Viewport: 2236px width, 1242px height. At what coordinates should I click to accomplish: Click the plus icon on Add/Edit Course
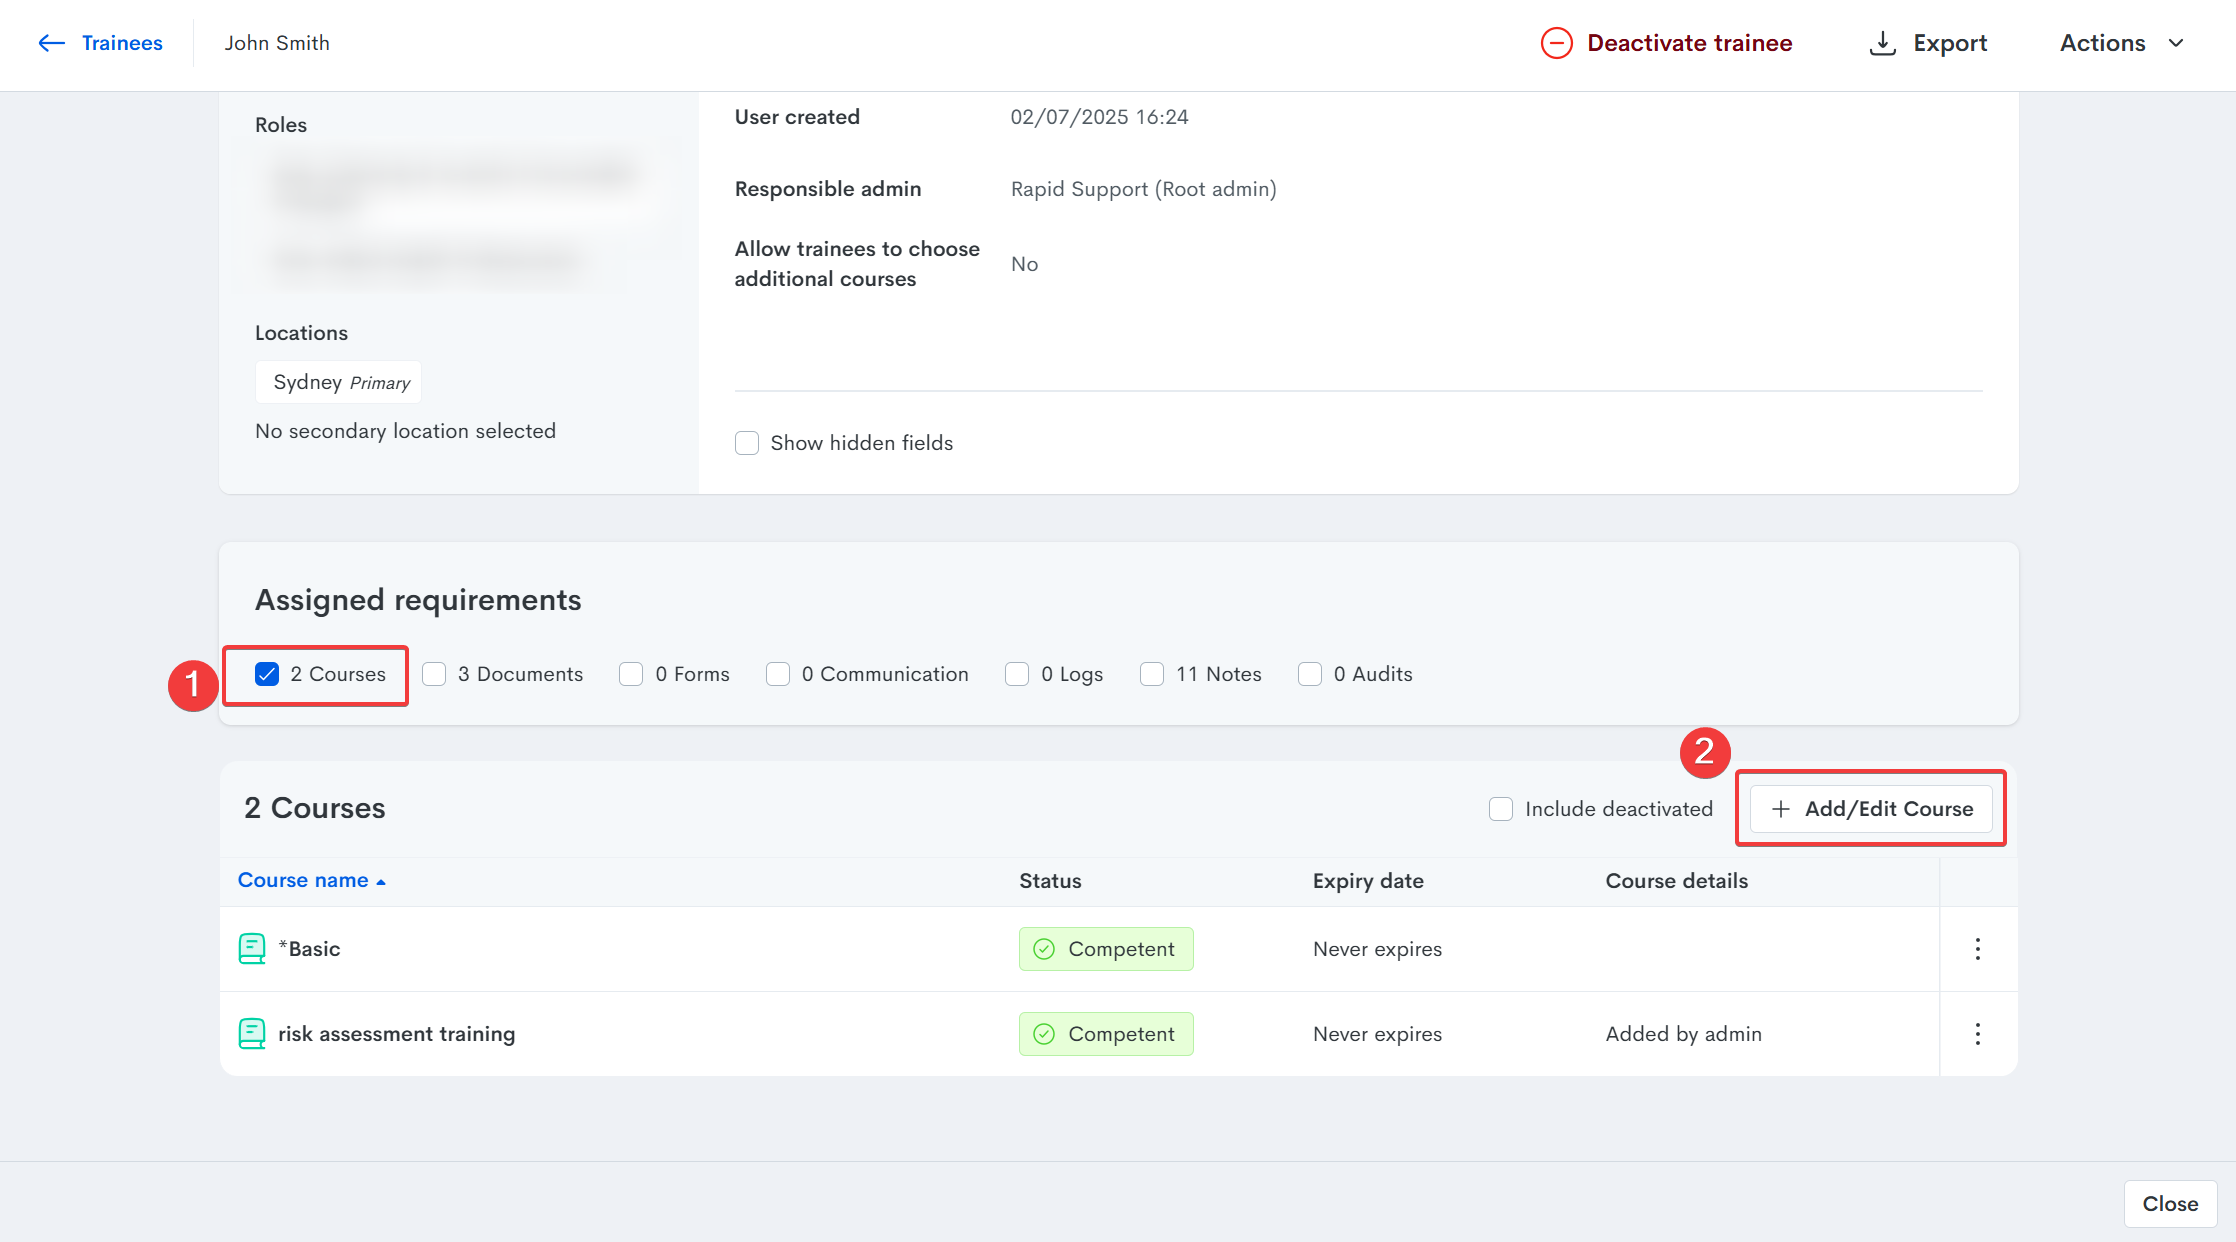point(1780,809)
